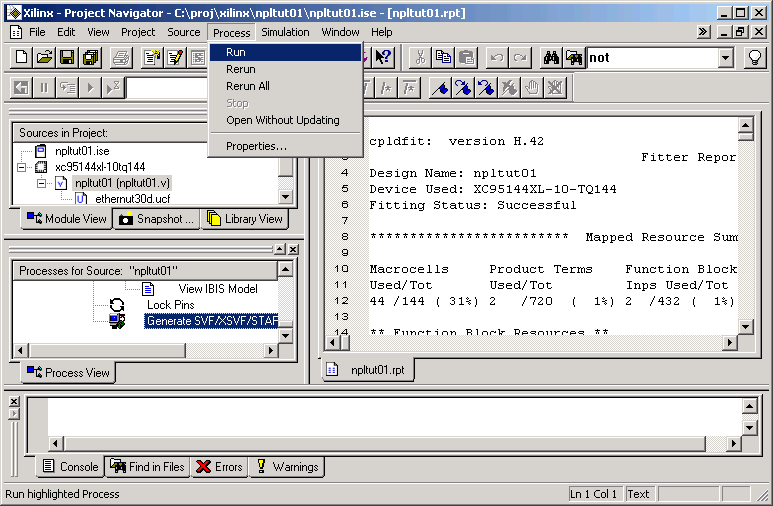Click the context help arrow-question icon
773x506 pixels.
click(383, 58)
